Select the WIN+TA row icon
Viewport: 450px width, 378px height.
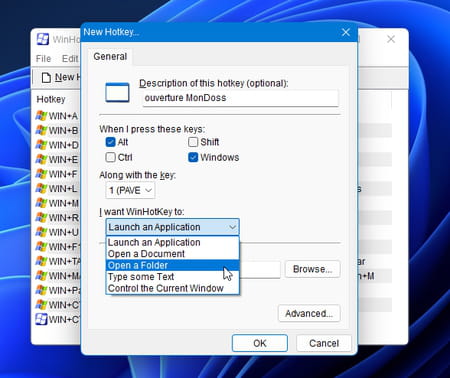(41, 261)
